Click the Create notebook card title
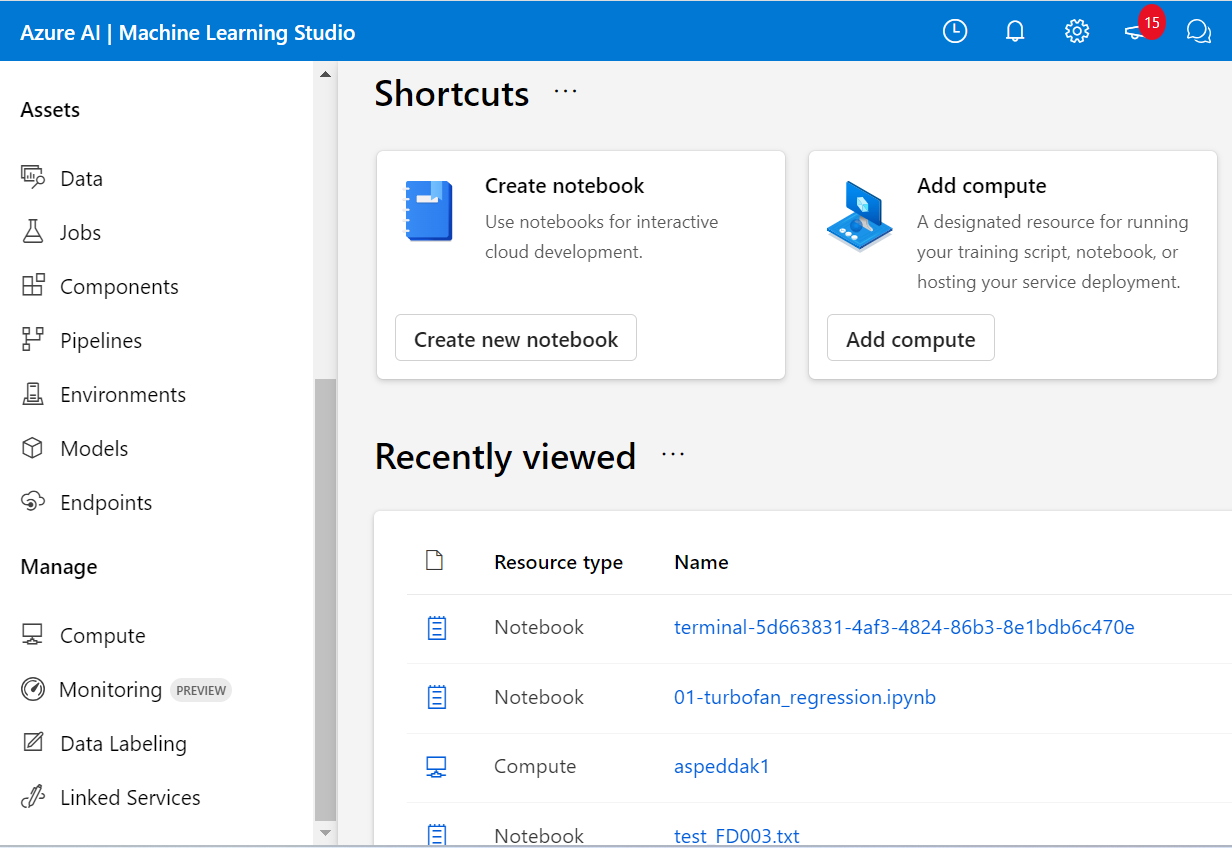Viewport: 1232px width, 848px height. (x=565, y=185)
